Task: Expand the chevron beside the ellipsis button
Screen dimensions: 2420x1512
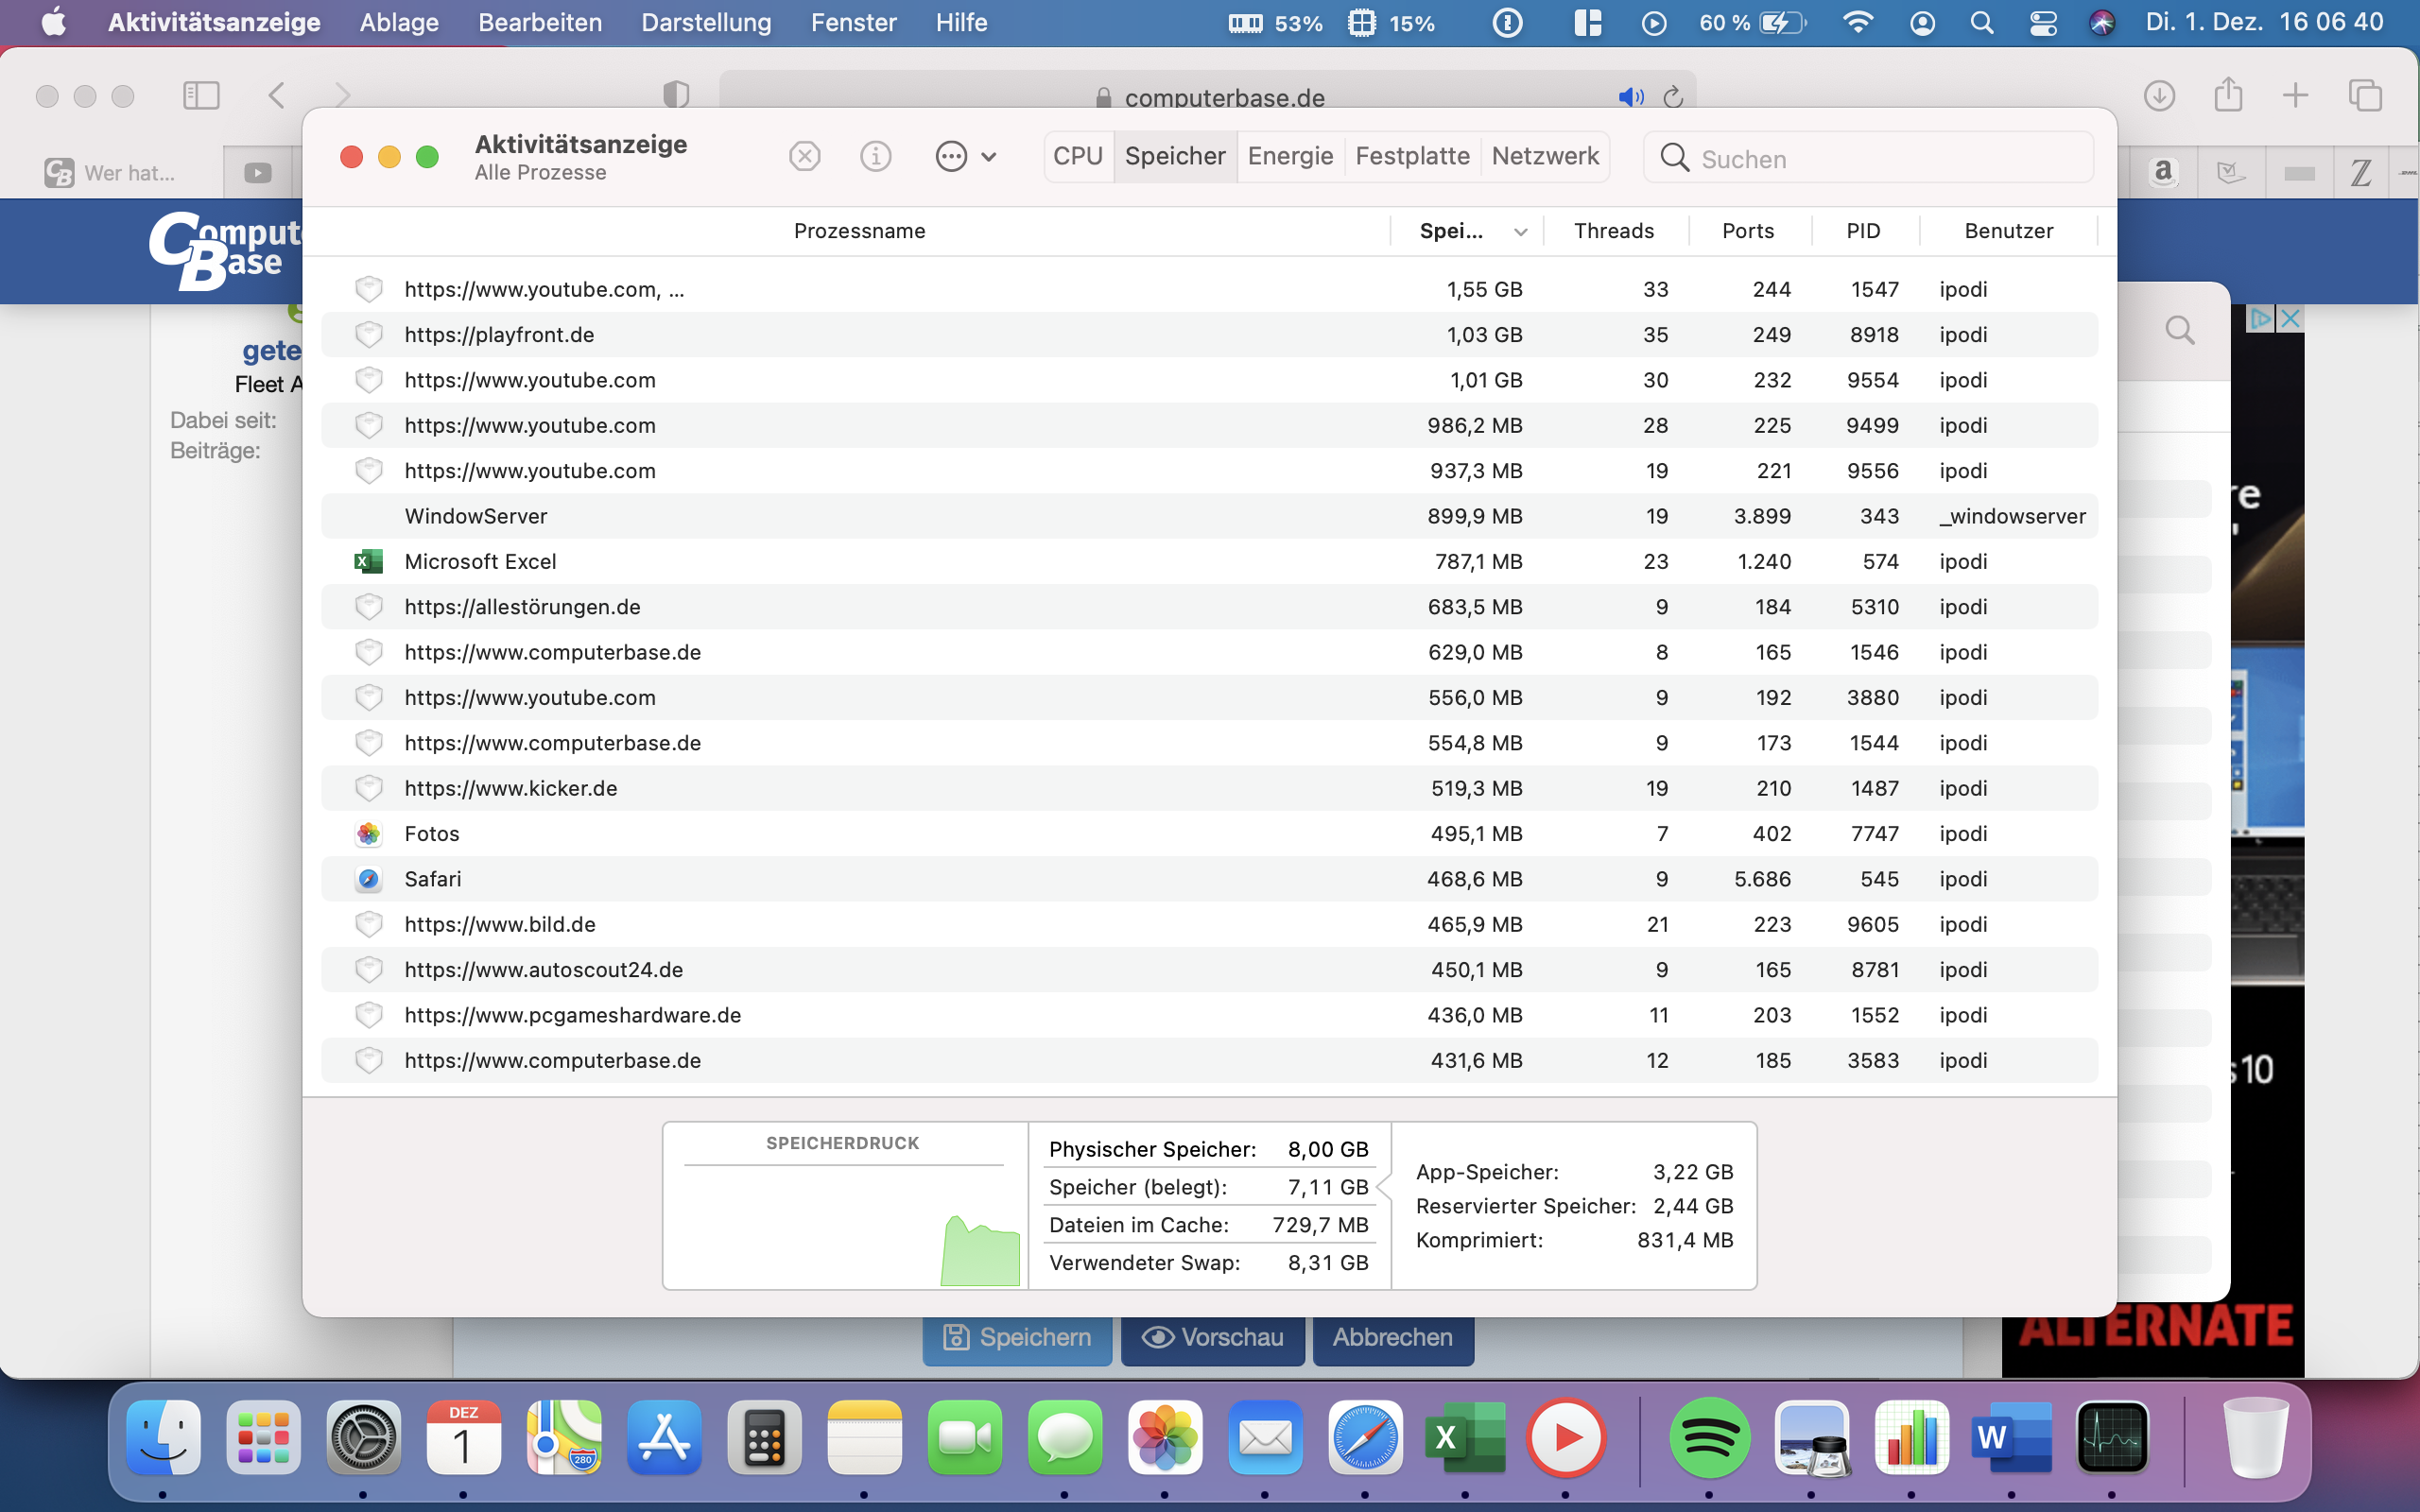Action: tap(989, 157)
